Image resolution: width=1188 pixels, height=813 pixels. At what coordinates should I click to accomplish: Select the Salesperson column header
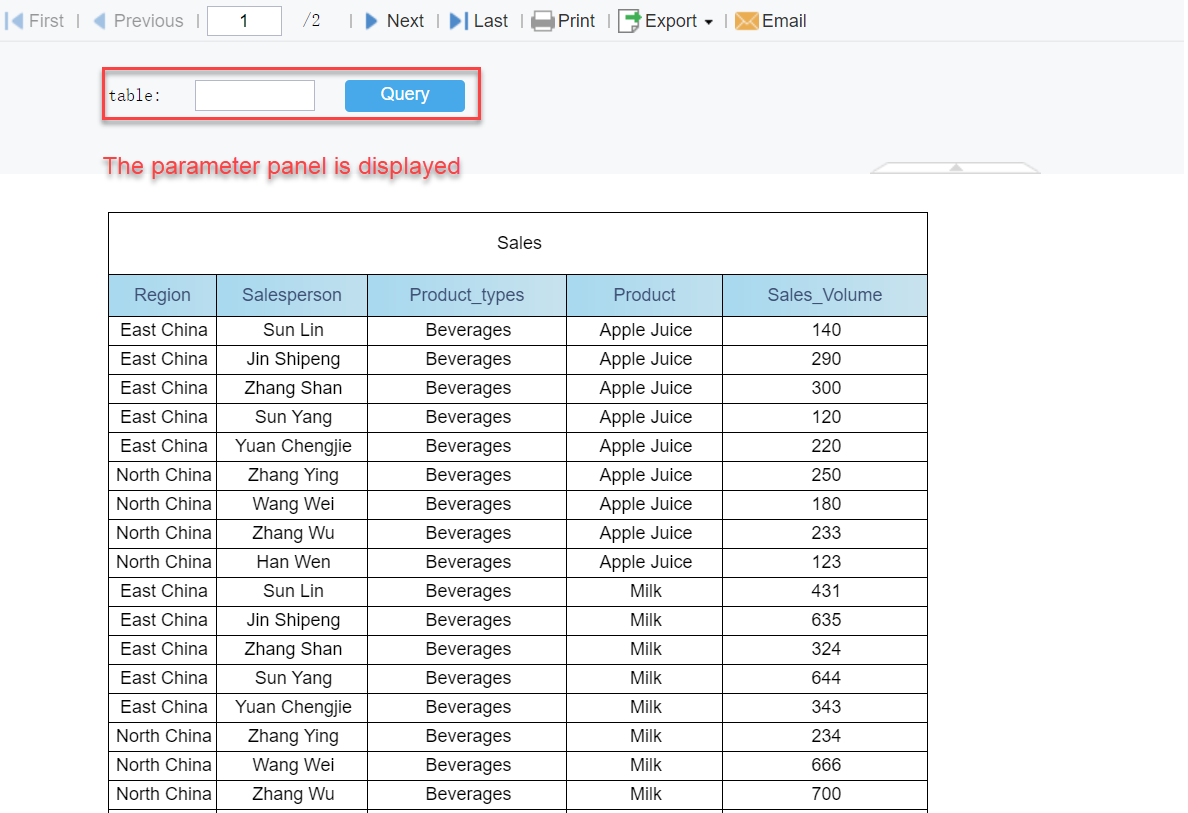(x=291, y=295)
